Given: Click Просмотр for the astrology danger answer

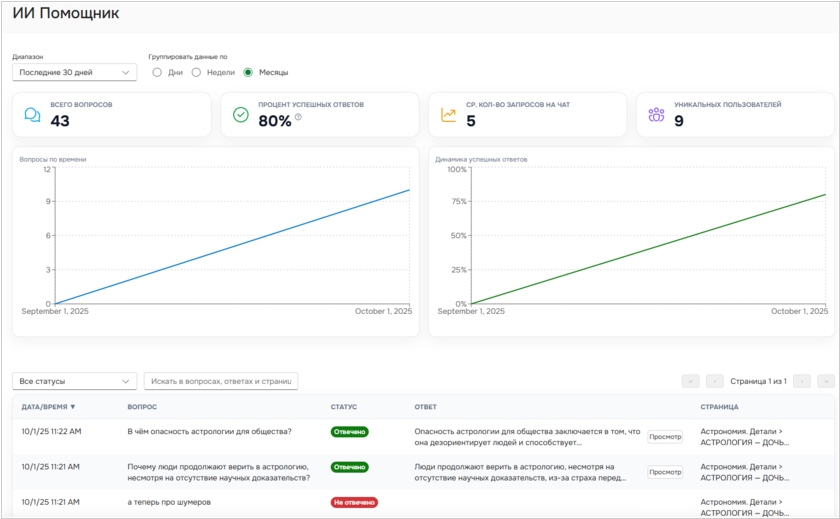Looking at the screenshot, I should (x=665, y=437).
